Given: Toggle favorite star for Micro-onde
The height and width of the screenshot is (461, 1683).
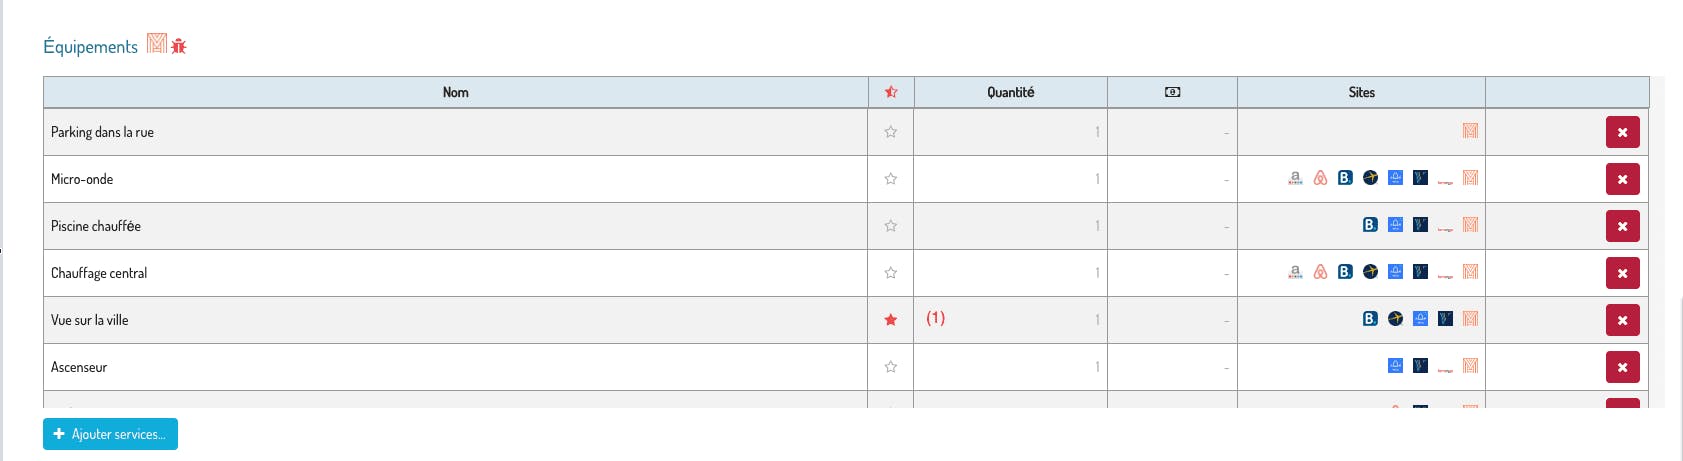Looking at the screenshot, I should click(x=891, y=179).
